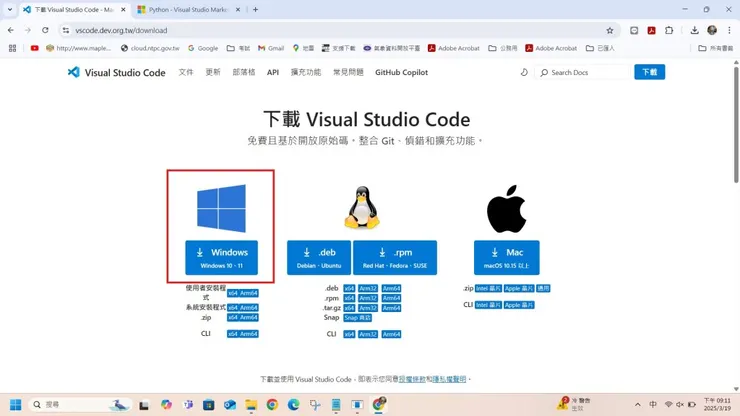Open the tab search chevron dropdown
This screenshot has height=416, width=740.
pyautogui.click(x=9, y=9)
